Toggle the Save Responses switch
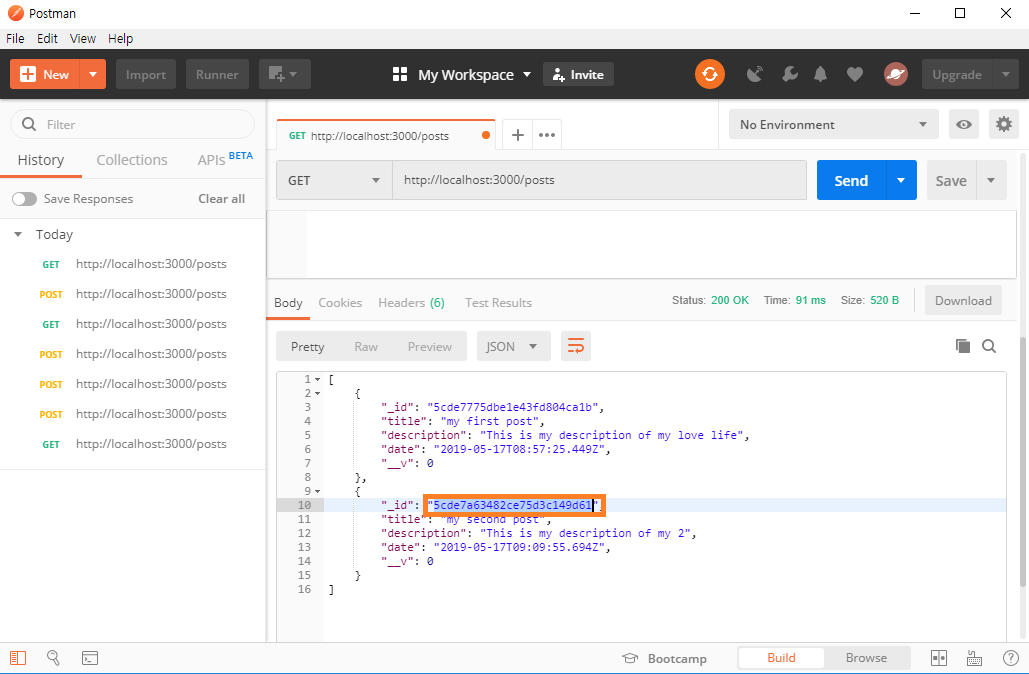1029x674 pixels. click(24, 199)
